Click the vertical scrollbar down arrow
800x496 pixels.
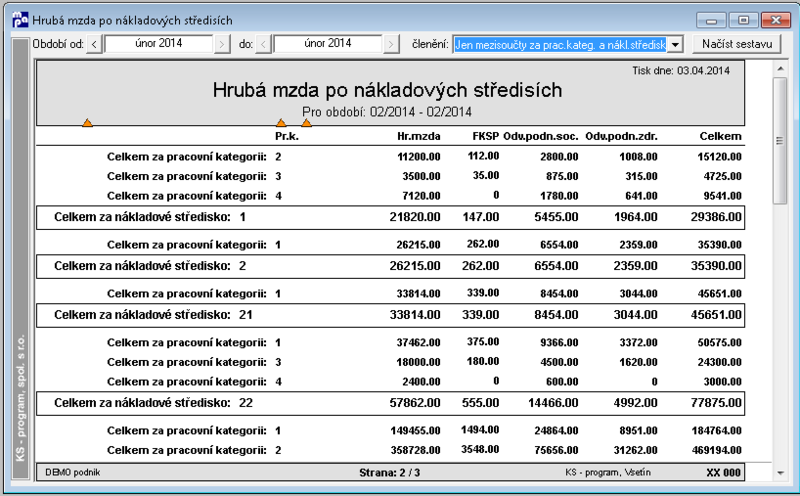point(780,473)
